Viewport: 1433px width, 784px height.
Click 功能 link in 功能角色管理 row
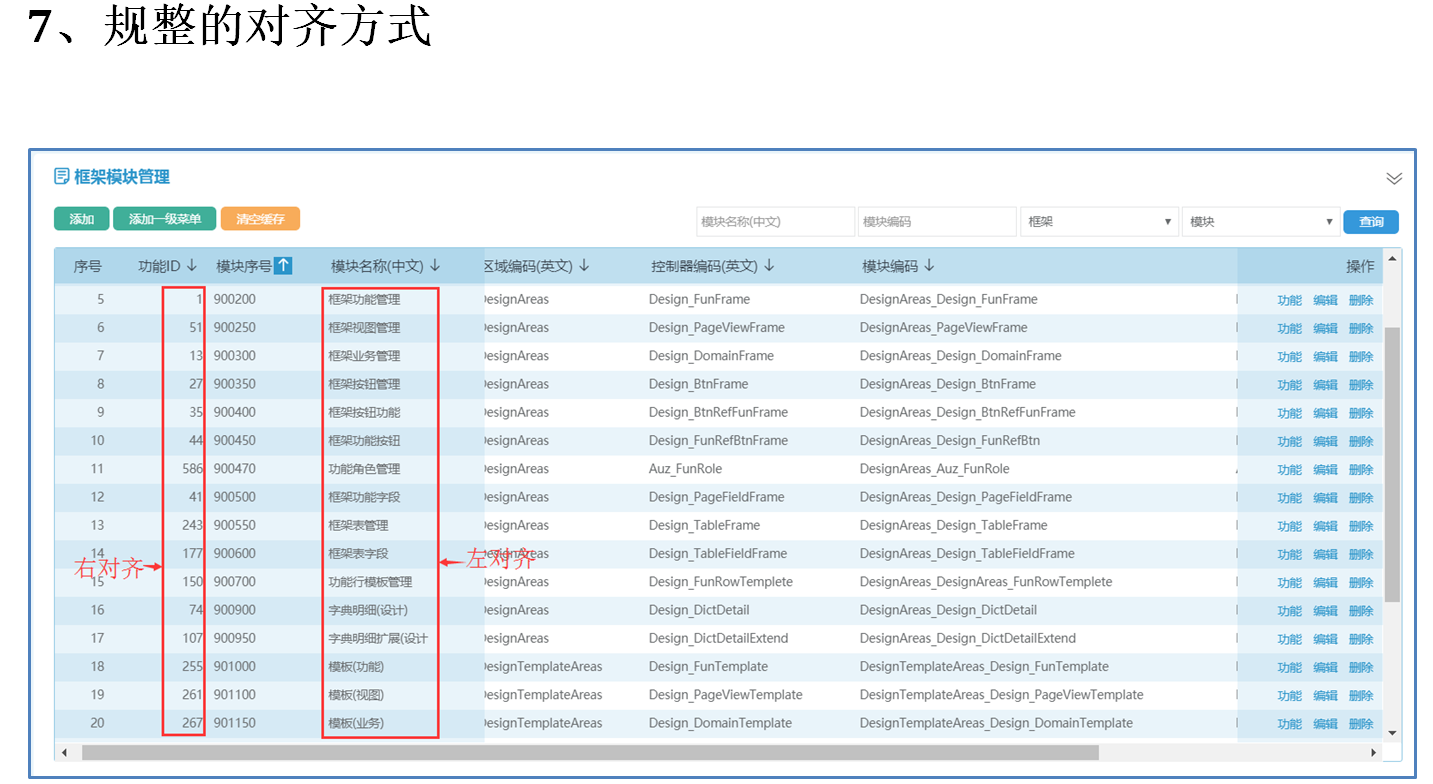pyautogui.click(x=1289, y=469)
